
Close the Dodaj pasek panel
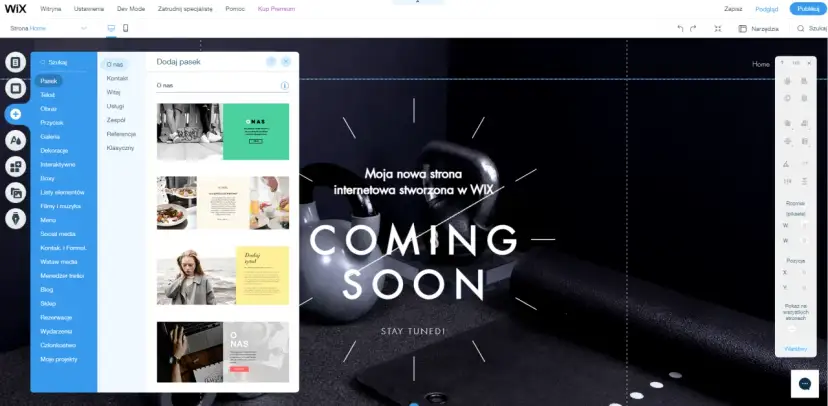tap(286, 62)
